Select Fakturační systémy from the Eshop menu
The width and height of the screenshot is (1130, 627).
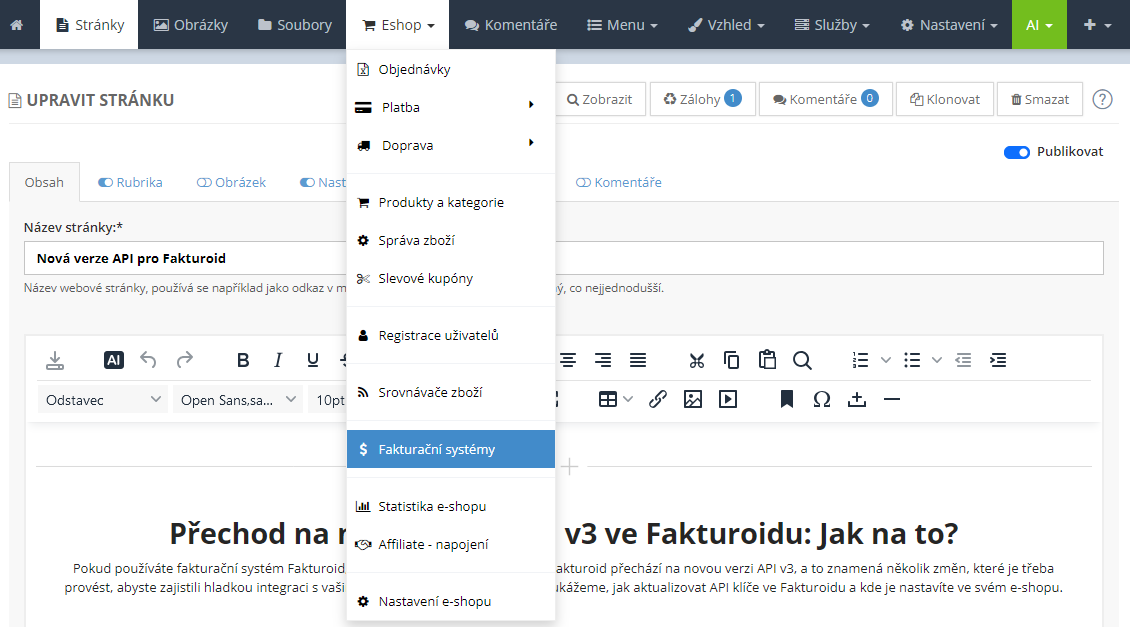[x=450, y=449]
